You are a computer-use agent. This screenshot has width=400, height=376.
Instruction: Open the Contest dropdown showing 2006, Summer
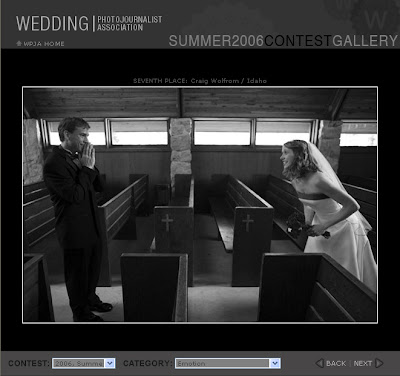[83, 363]
